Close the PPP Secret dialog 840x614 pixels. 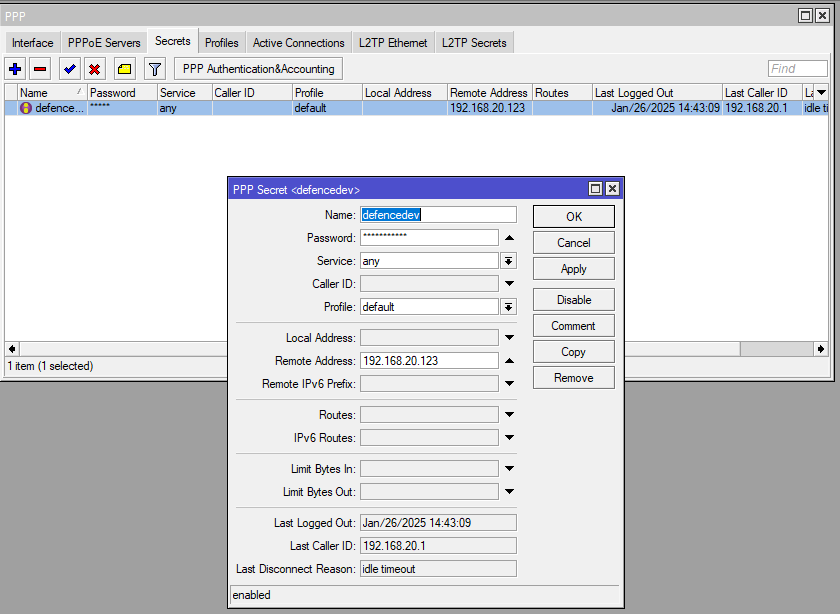point(612,189)
